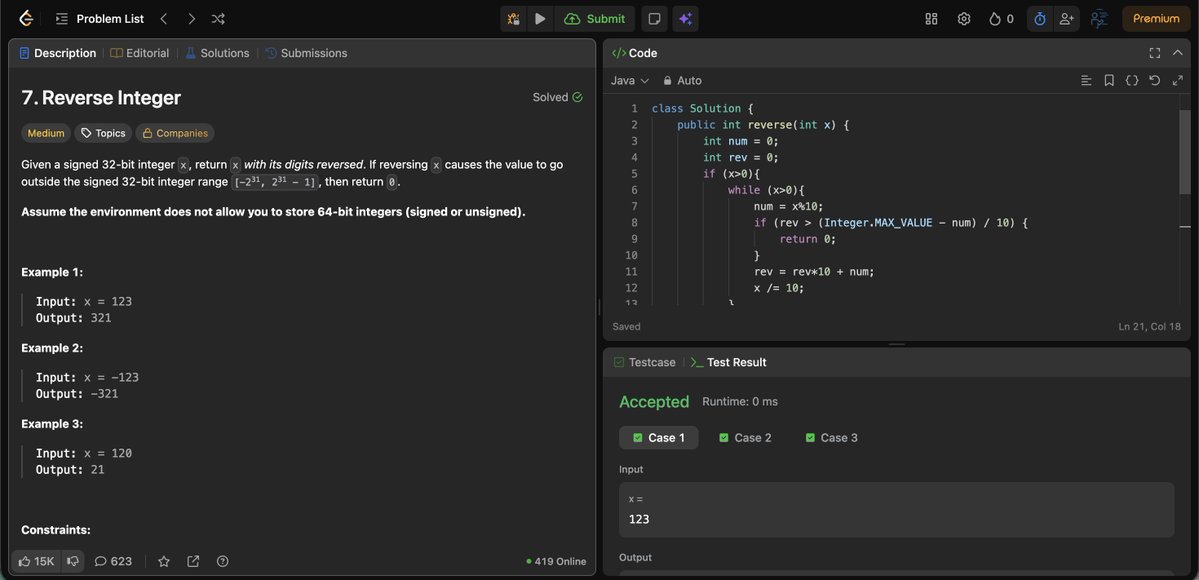Click the Ln 21, Col 18 status
The image size is (1199, 580).
coord(1149,327)
